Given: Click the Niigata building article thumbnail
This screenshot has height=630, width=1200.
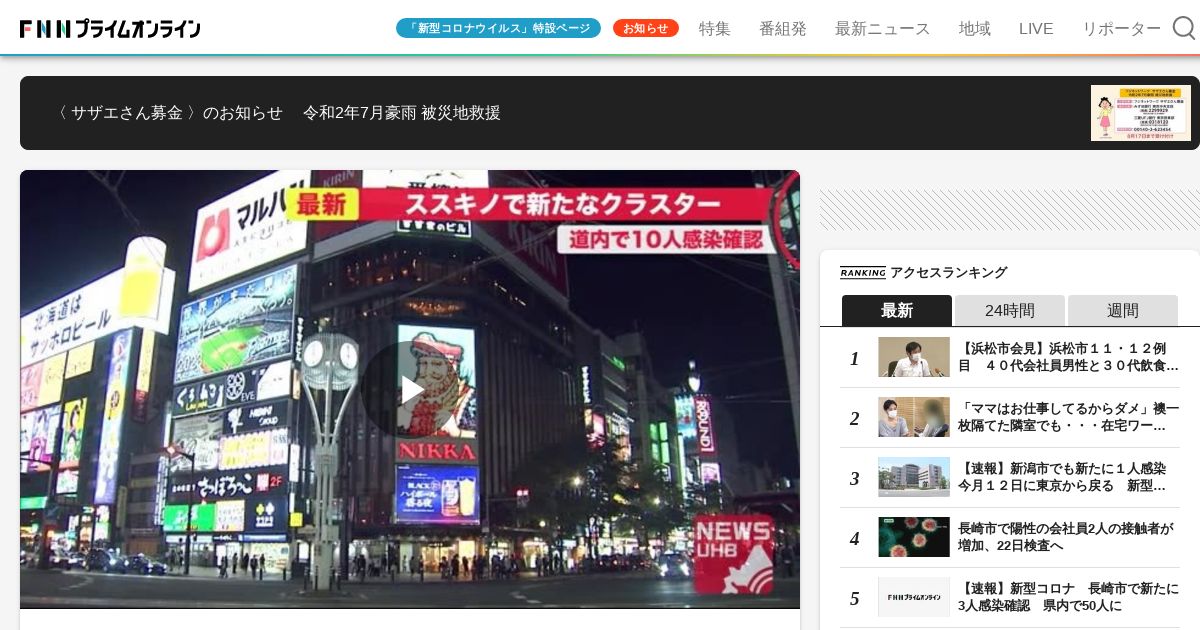Looking at the screenshot, I should coord(914,477).
